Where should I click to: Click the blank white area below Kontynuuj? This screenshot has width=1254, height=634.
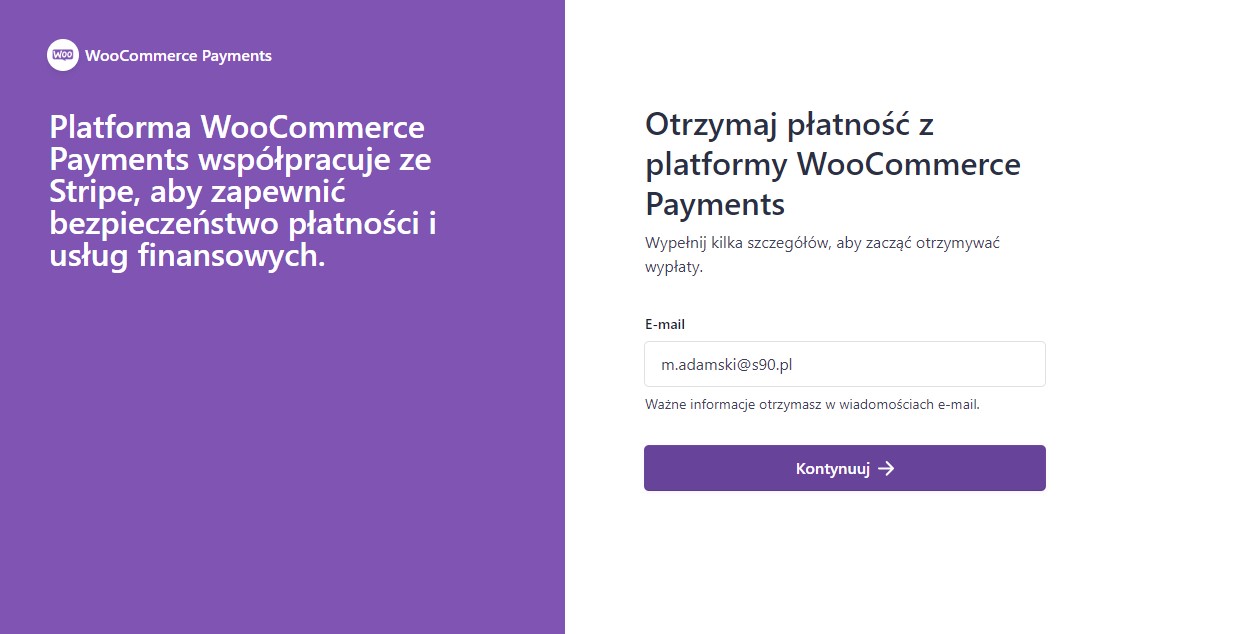[845, 565]
